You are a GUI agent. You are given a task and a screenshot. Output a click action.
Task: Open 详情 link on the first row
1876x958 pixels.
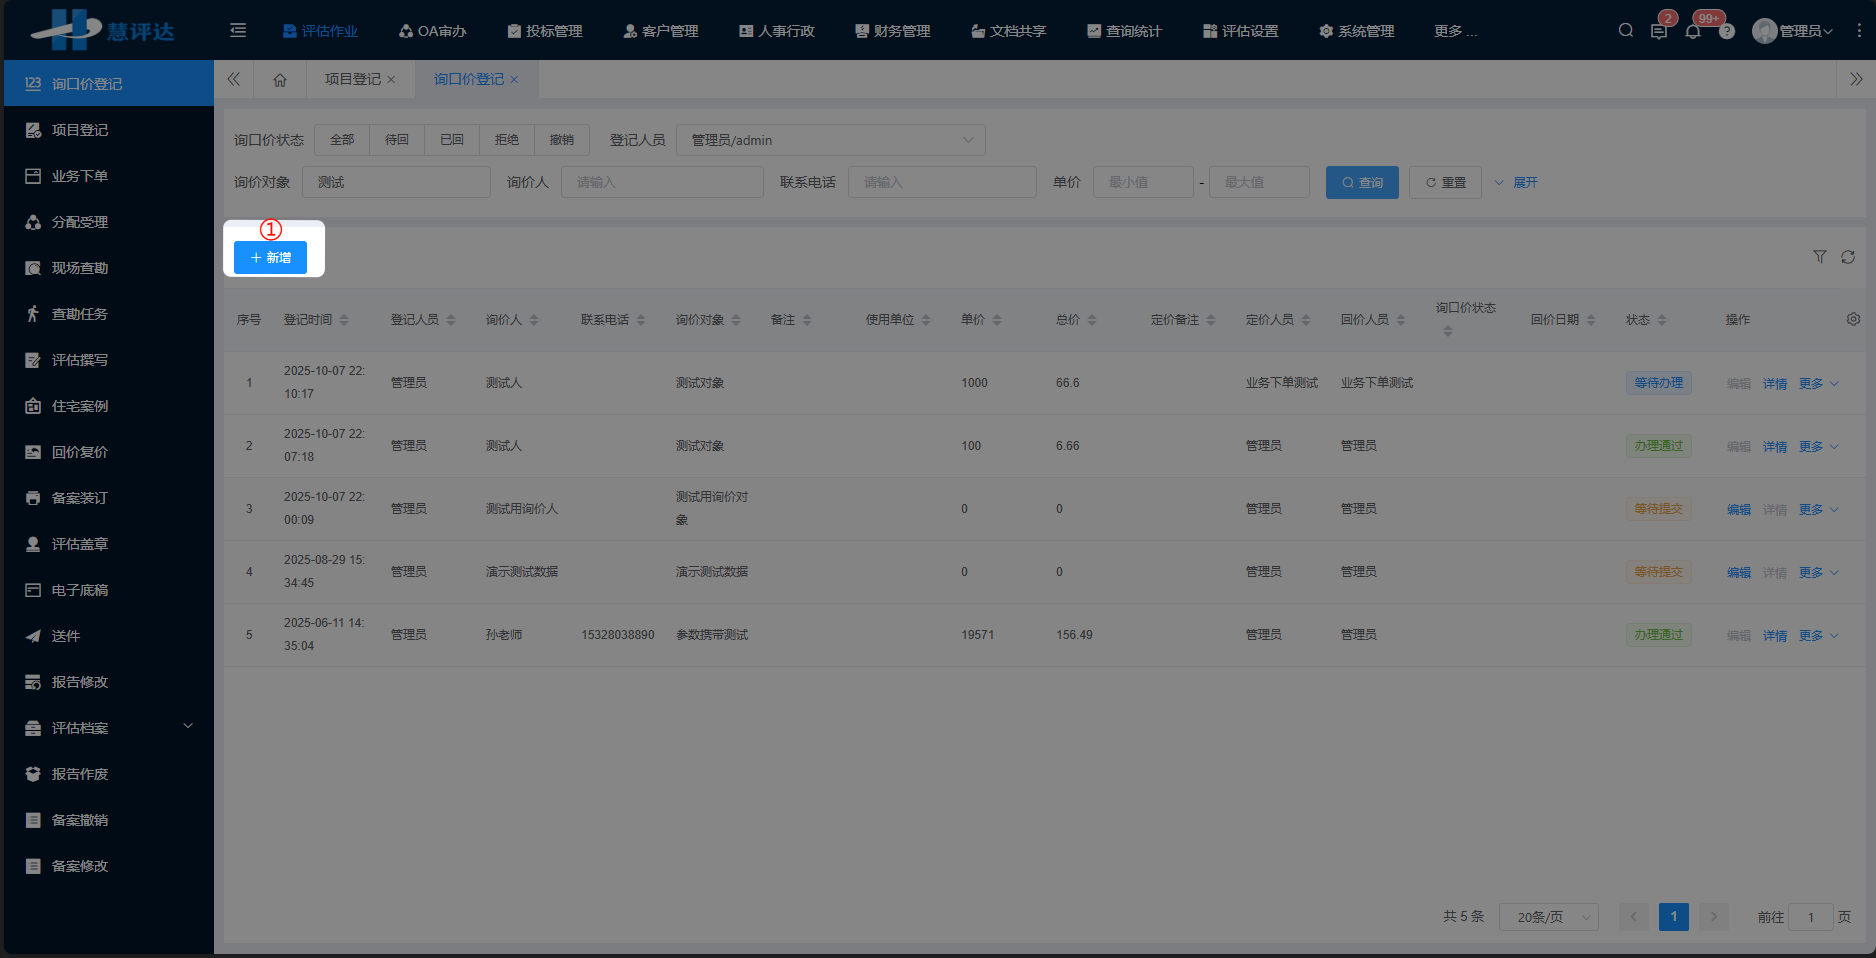1775,382
